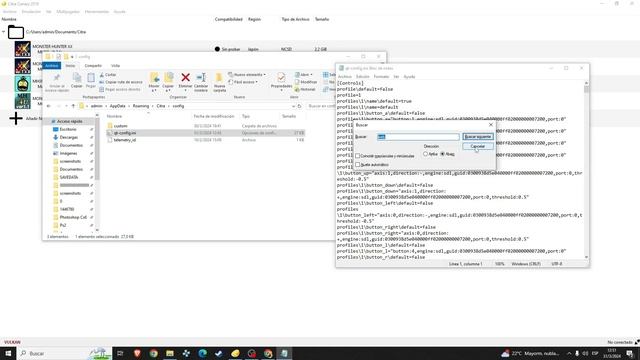Open Compartir tab in File Explorer
This screenshot has height=360, width=640.
click(93, 66)
